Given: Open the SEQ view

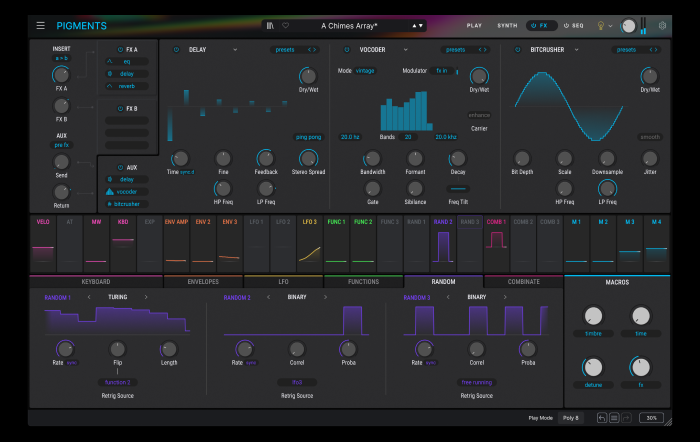Looking at the screenshot, I should (x=574, y=25).
